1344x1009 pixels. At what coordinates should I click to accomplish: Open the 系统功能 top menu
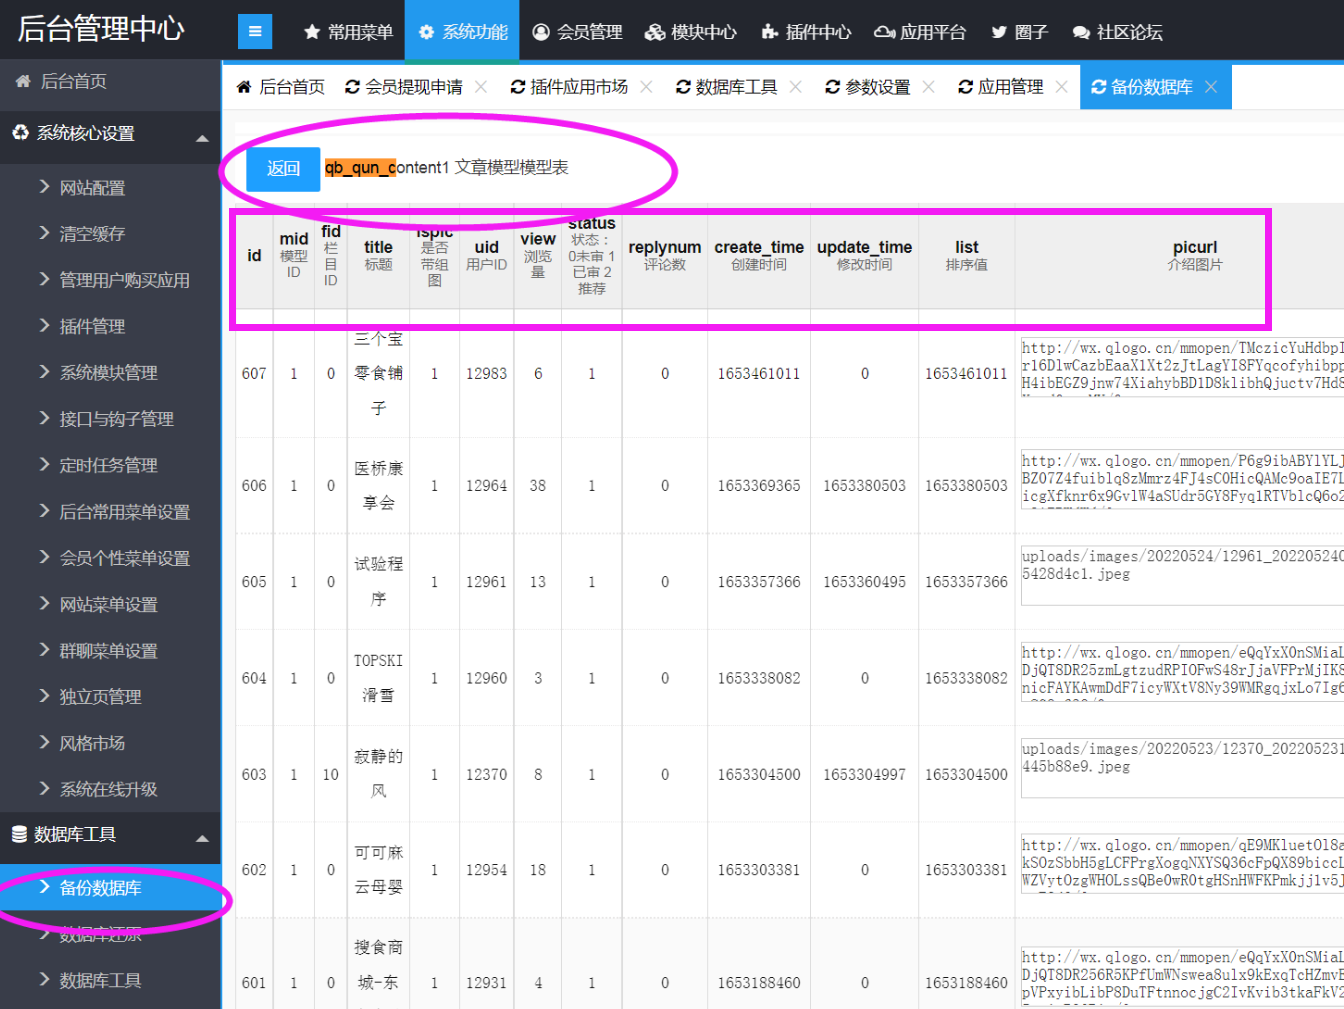pos(463,32)
